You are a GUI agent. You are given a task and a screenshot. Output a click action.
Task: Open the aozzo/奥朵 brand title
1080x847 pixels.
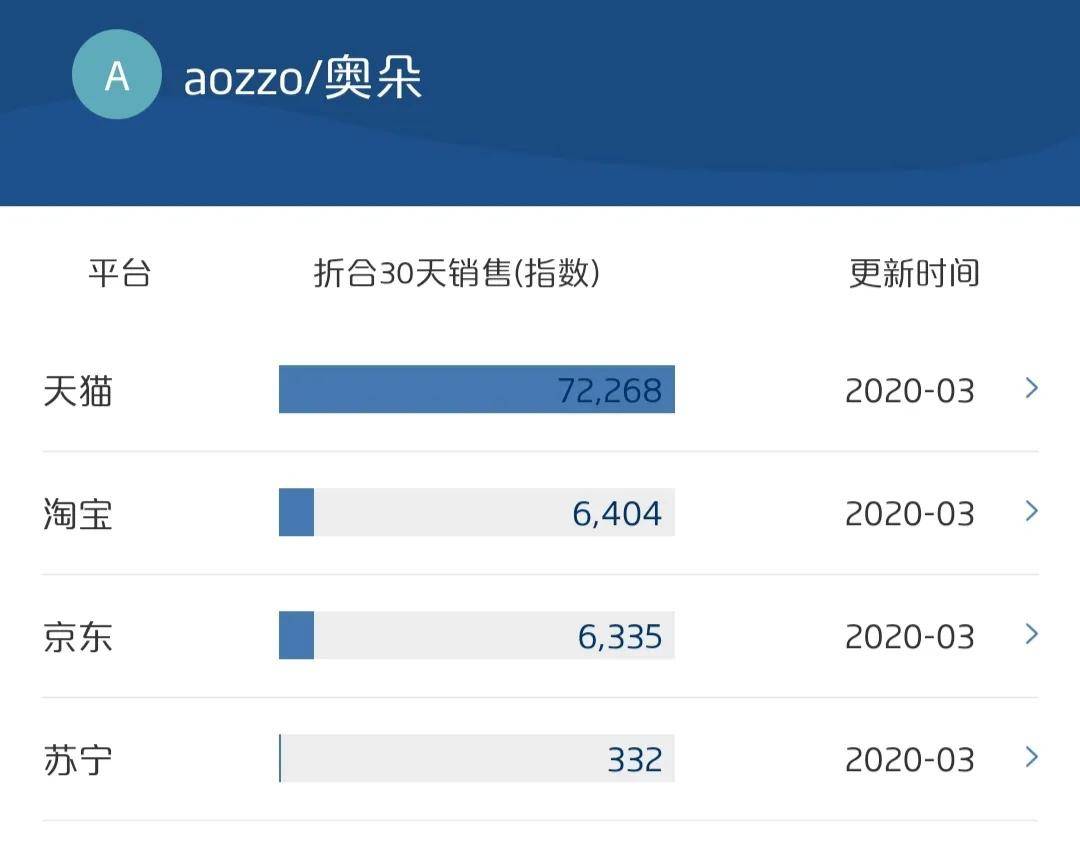pos(303,79)
